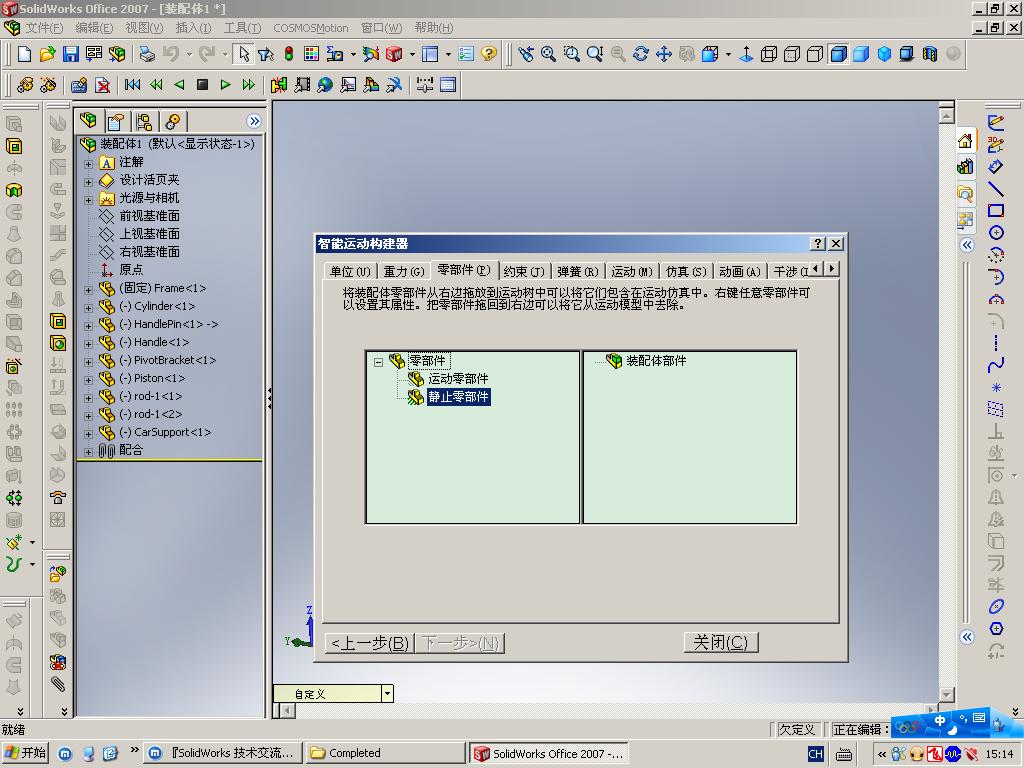Viewport: 1024px width, 768px height.
Task: Open the 开始 Start menu button
Action: pyautogui.click(x=26, y=753)
